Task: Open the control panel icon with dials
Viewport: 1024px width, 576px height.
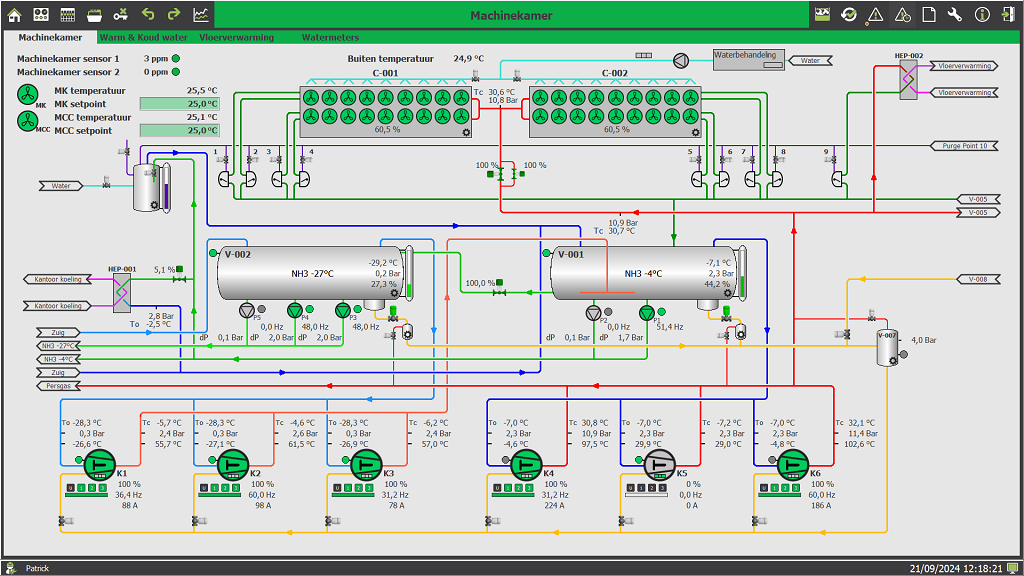Action: pyautogui.click(x=40, y=14)
